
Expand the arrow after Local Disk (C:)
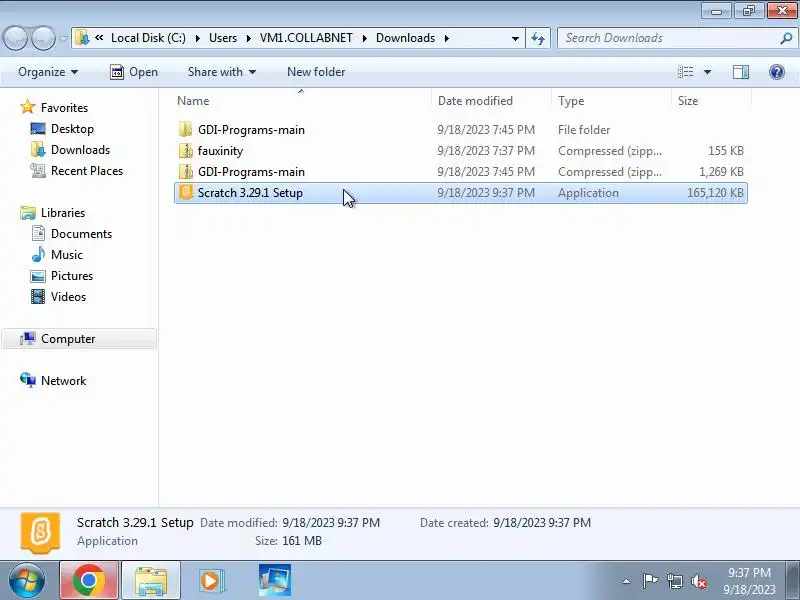pyautogui.click(x=197, y=38)
